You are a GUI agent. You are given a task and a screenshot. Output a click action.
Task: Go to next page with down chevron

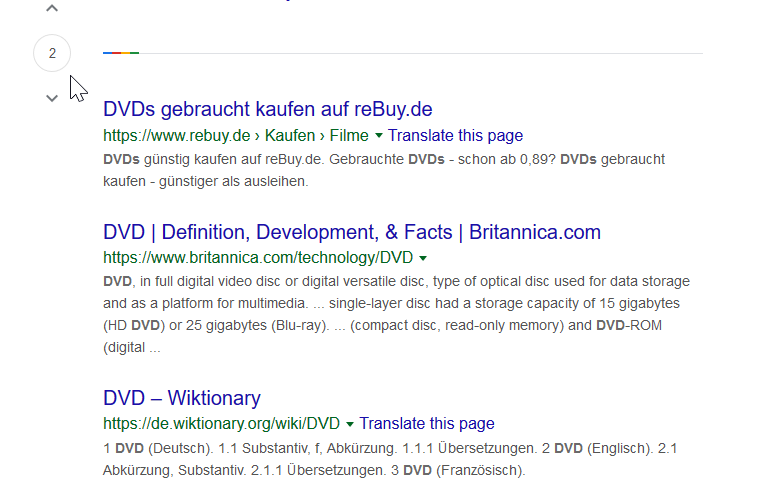click(52, 98)
